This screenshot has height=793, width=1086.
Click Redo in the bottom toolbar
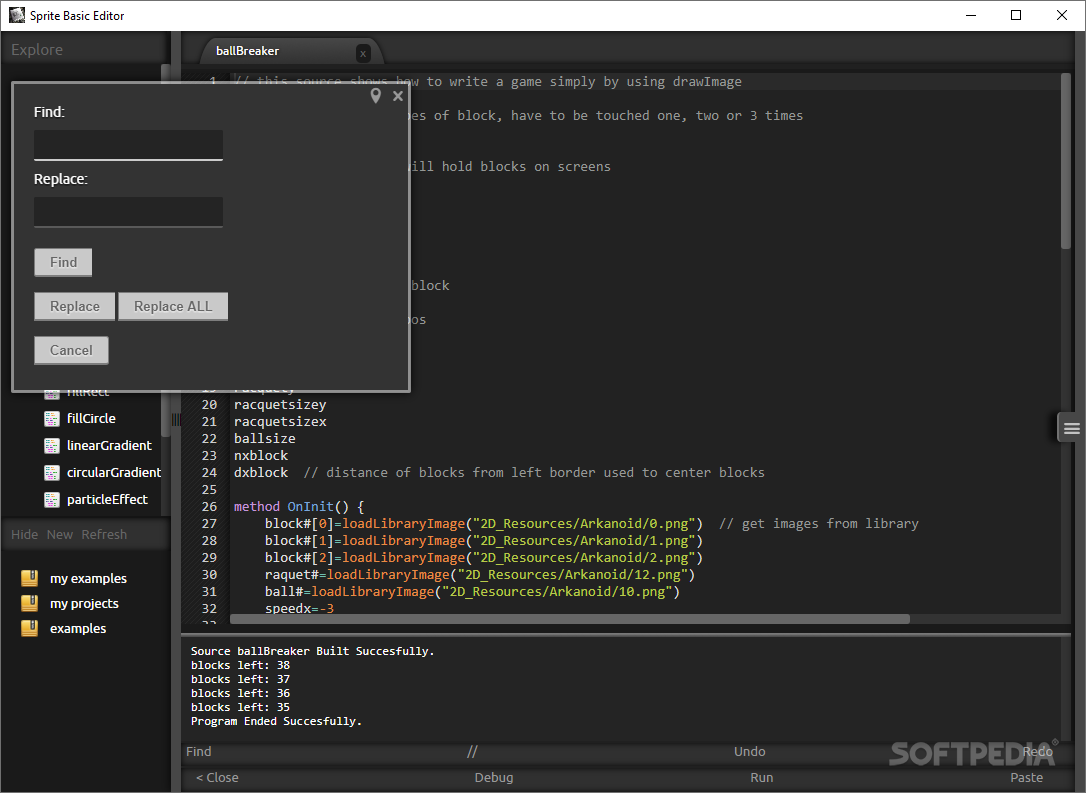coord(1038,751)
